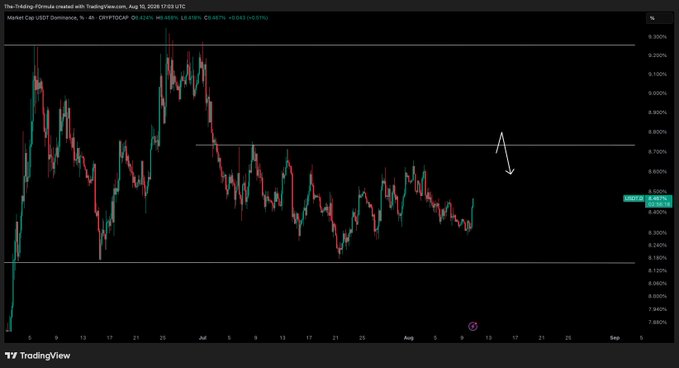Viewport: 679px width, 368px height.
Task: Click the 8.060% price axis label
Action: click(657, 284)
